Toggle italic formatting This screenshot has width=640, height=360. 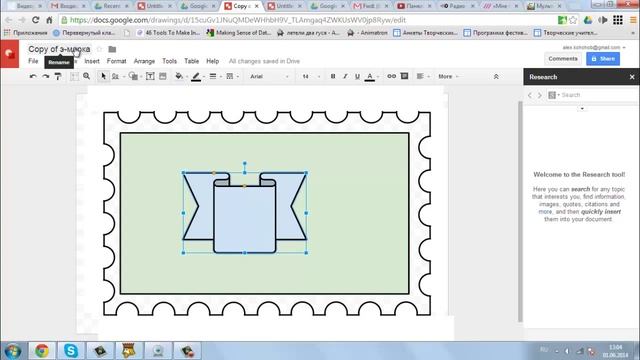pyautogui.click(x=345, y=76)
